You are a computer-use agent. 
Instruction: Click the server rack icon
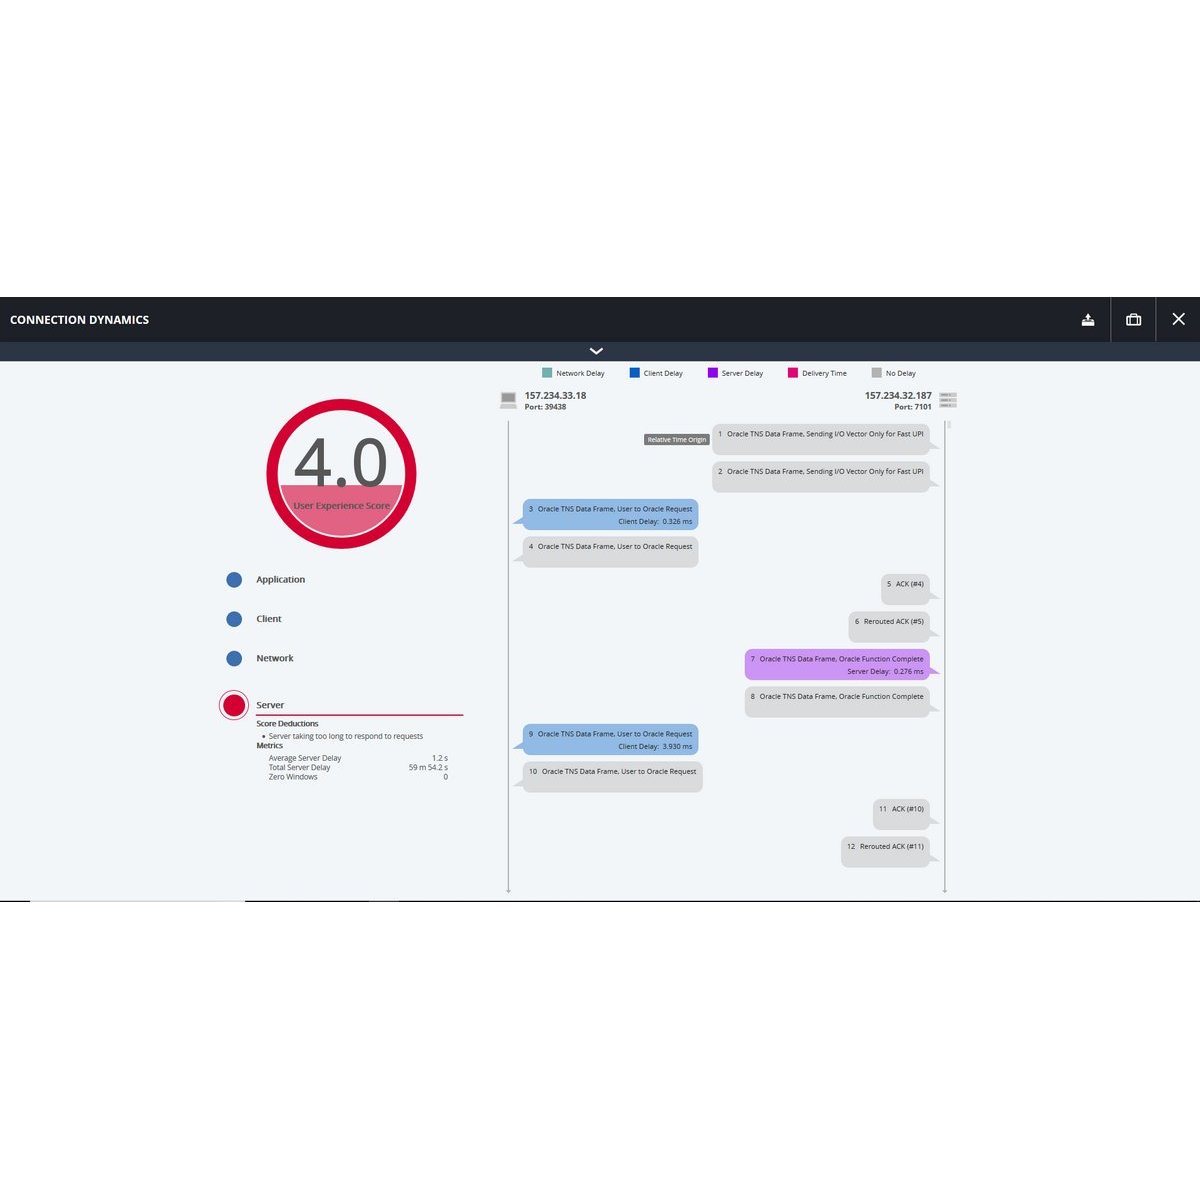coord(948,400)
